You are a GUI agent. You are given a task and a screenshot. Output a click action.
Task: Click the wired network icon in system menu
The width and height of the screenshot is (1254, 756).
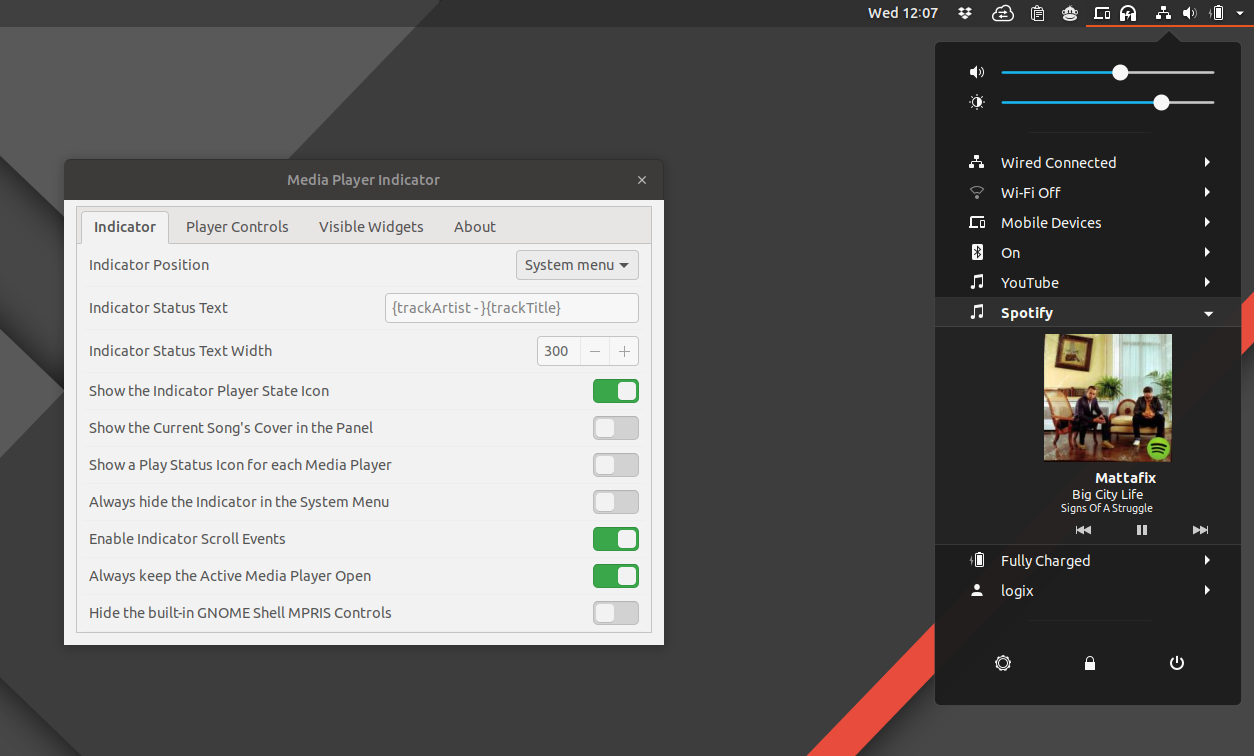pos(977,162)
